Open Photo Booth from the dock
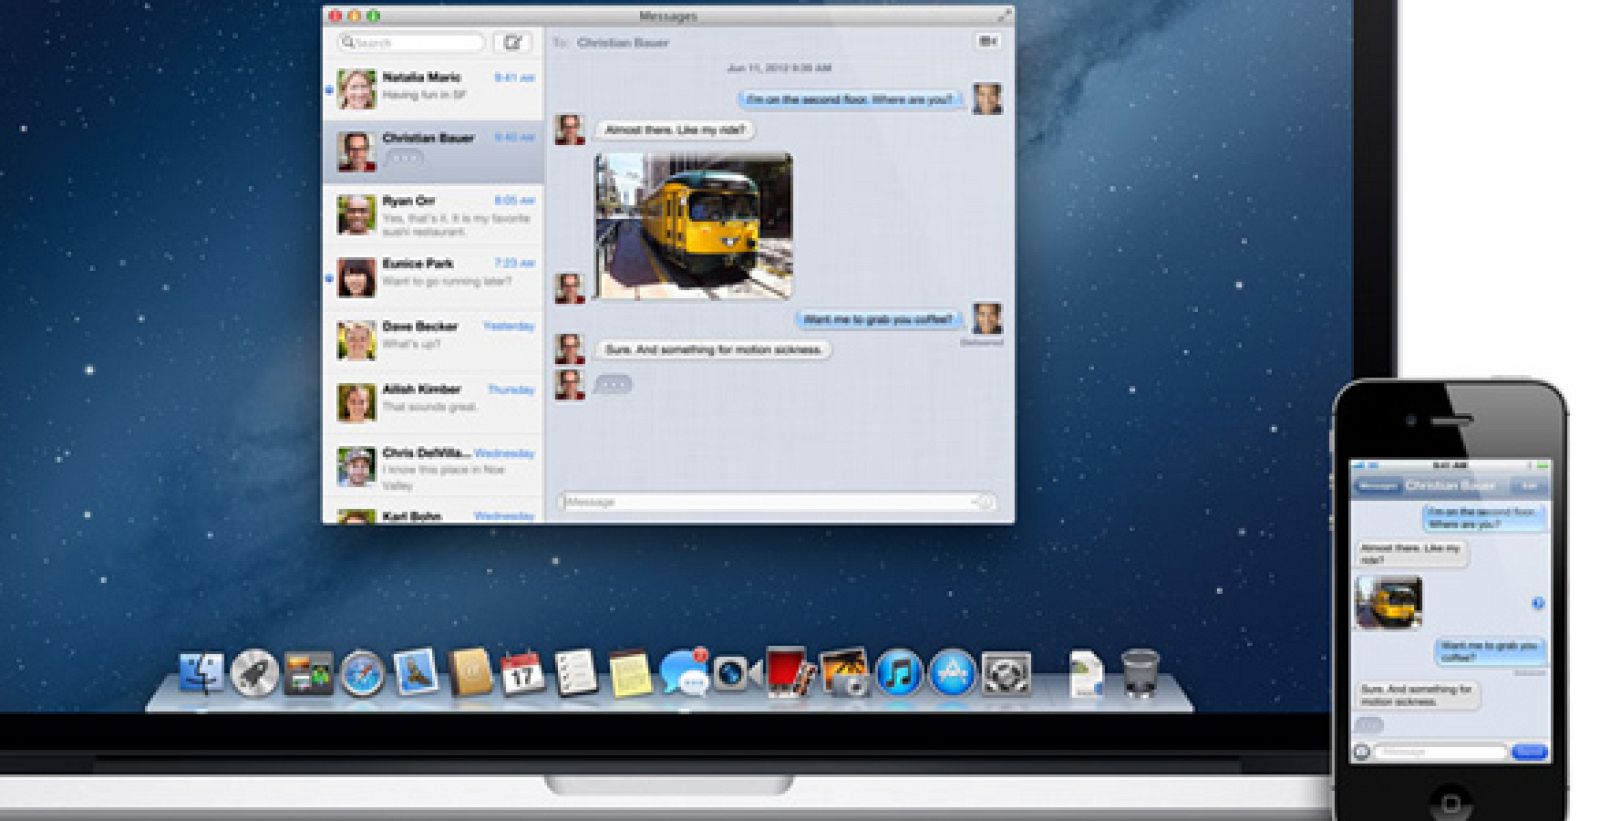The image size is (1600, 821). click(789, 673)
